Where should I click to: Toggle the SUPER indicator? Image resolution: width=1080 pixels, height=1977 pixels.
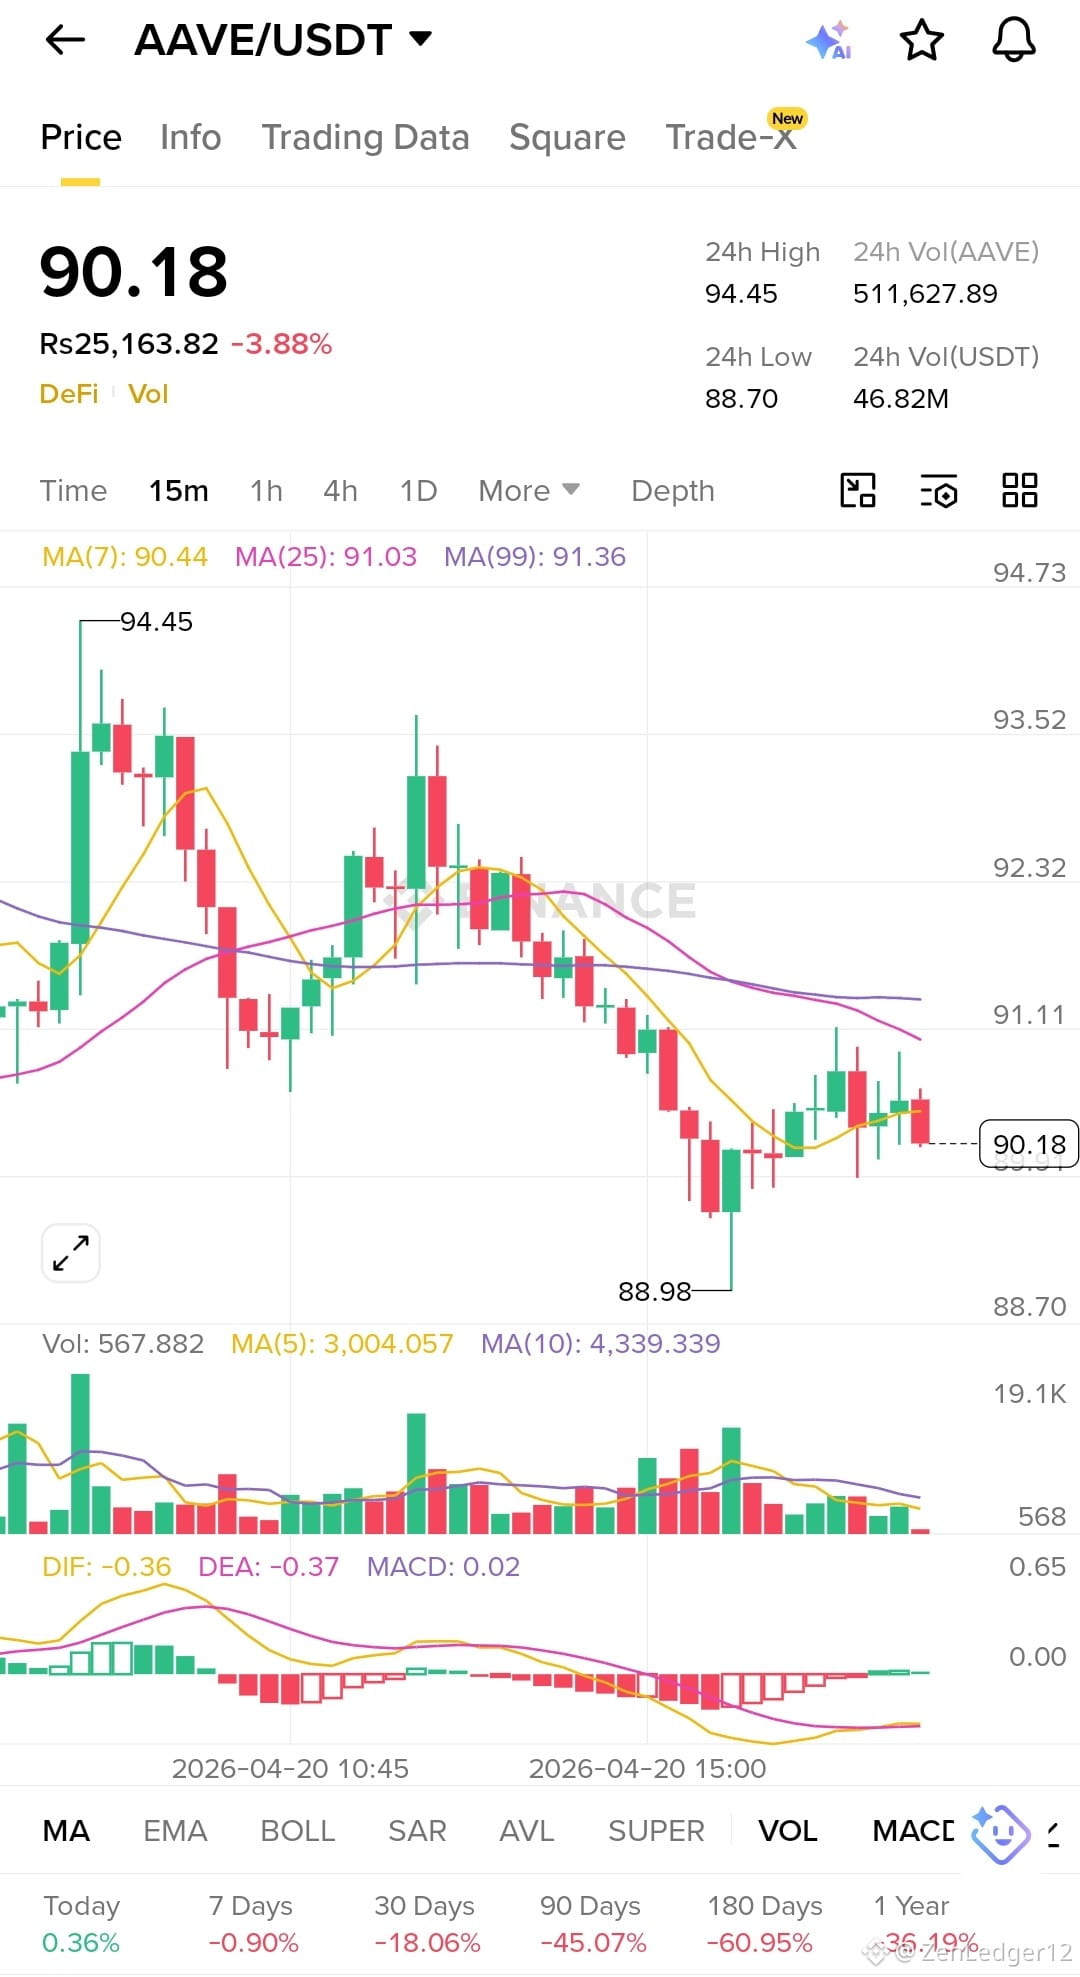656,1830
